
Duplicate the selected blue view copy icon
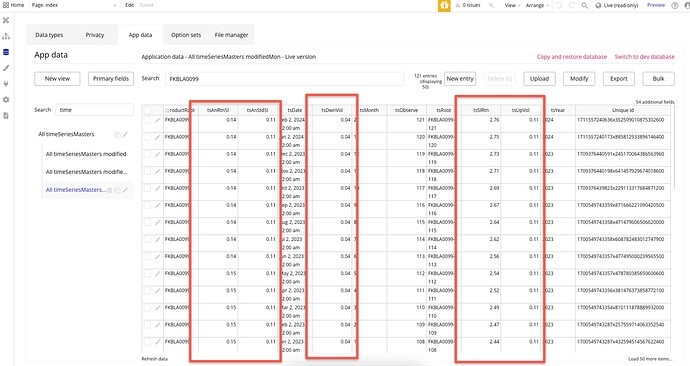pos(117,190)
